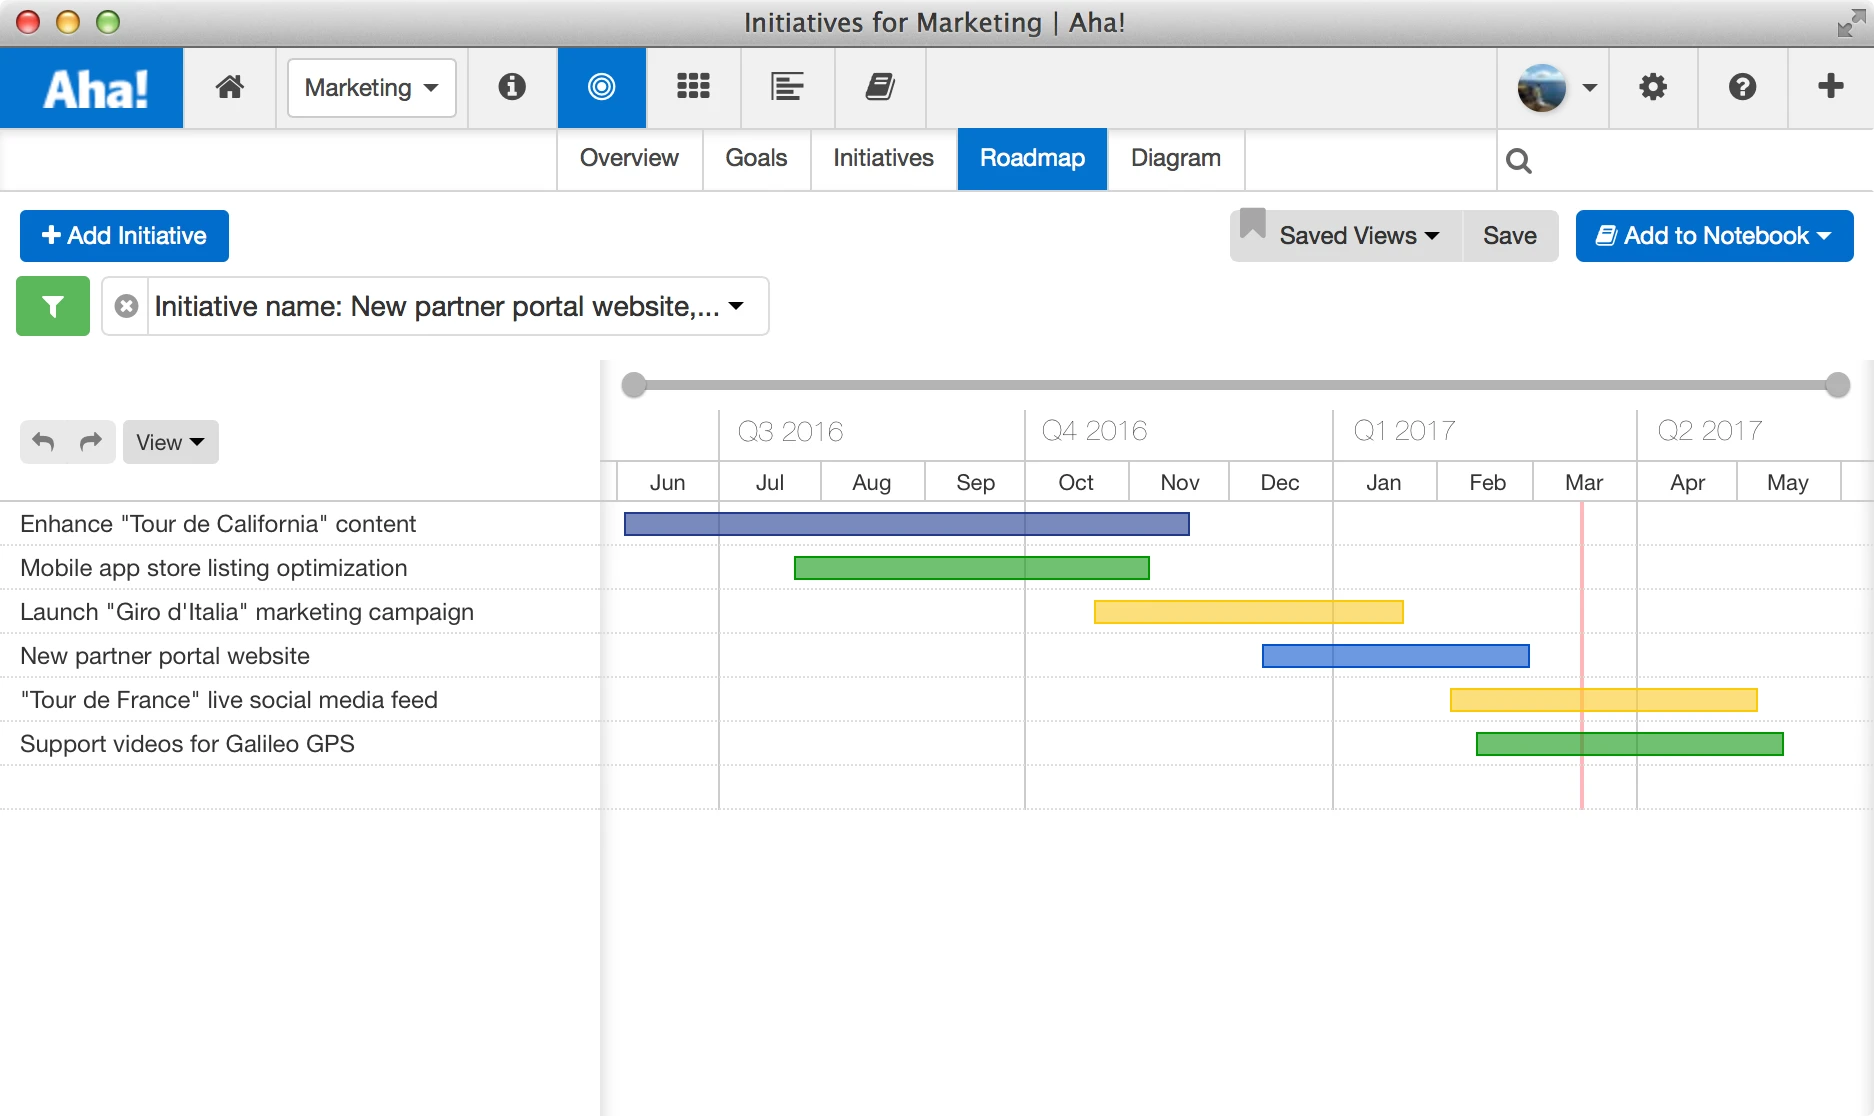Click the right timeline range slider handle

1838,385
